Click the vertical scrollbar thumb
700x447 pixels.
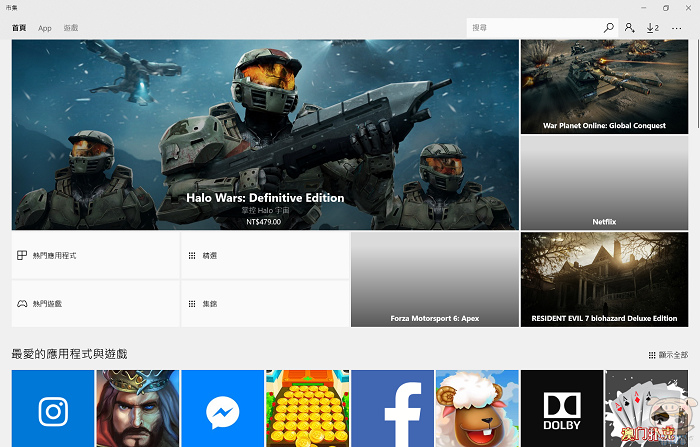tap(698, 85)
